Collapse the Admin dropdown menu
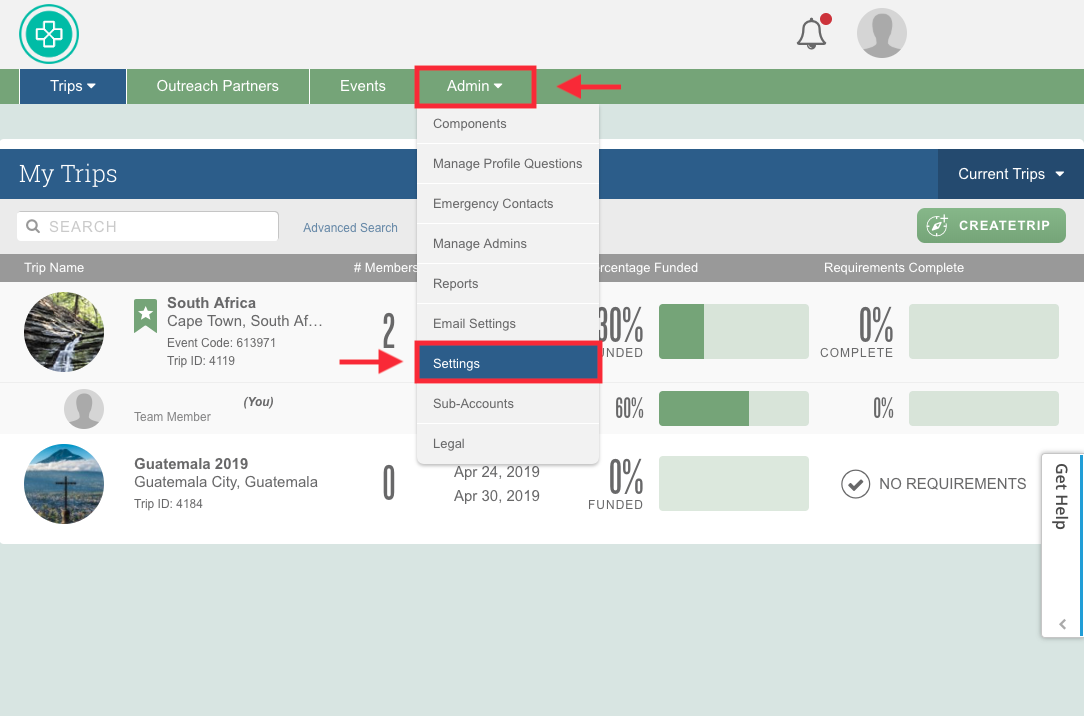The width and height of the screenshot is (1084, 716). tap(475, 86)
